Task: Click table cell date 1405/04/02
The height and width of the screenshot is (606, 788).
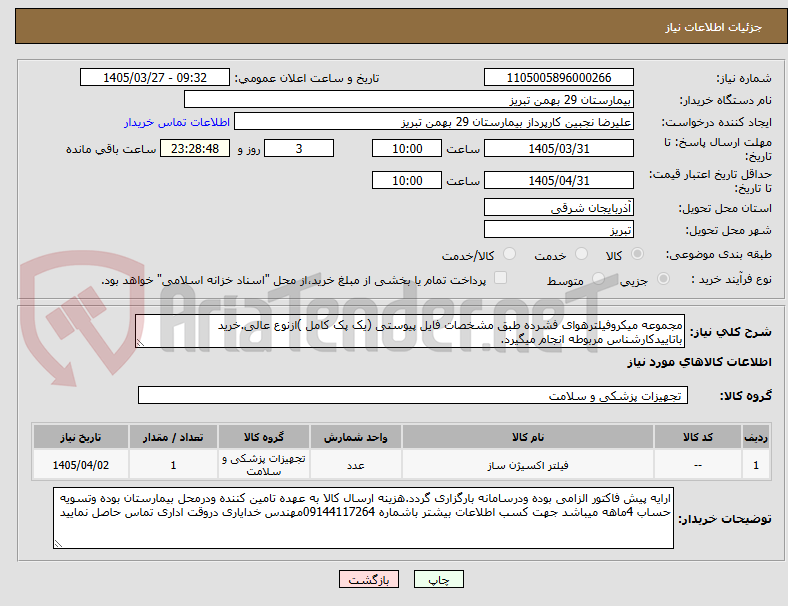Action: pyautogui.click(x=81, y=465)
